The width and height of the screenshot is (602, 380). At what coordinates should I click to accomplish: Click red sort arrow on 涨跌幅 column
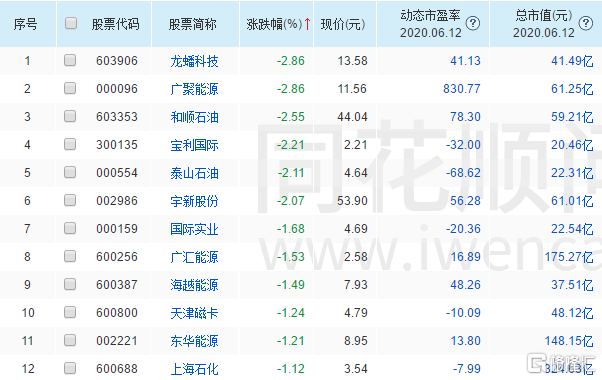(x=307, y=24)
